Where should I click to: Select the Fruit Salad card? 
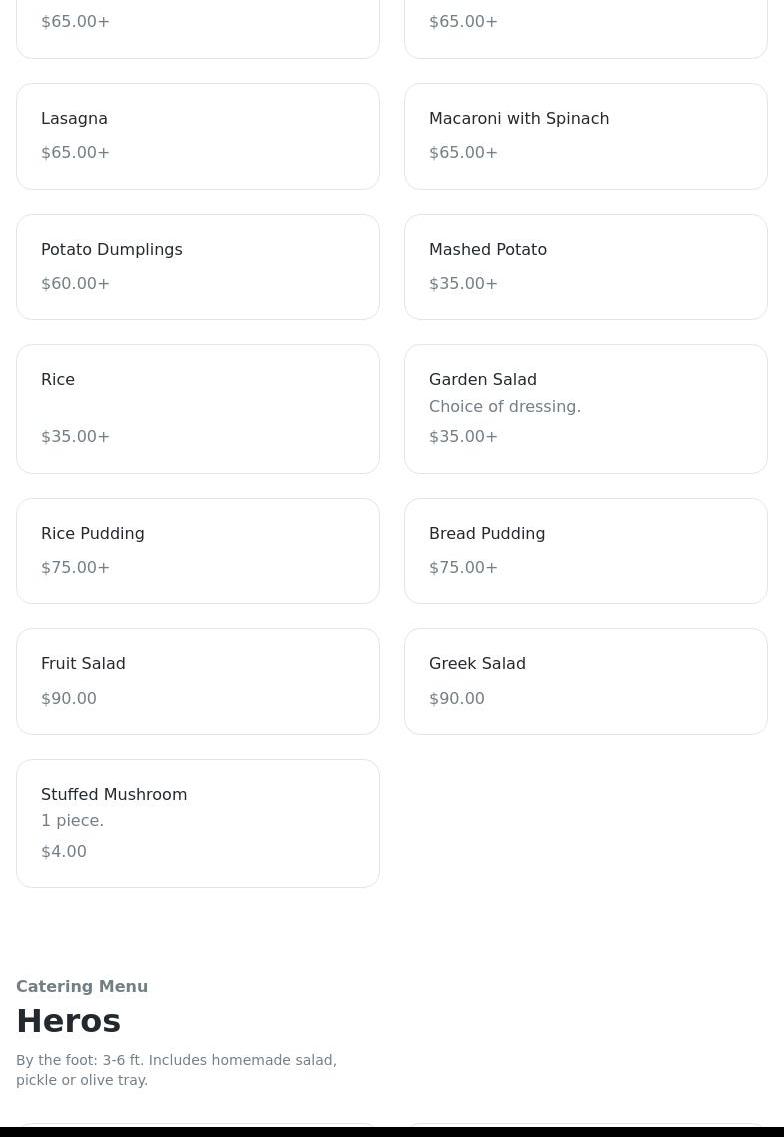[x=198, y=681]
